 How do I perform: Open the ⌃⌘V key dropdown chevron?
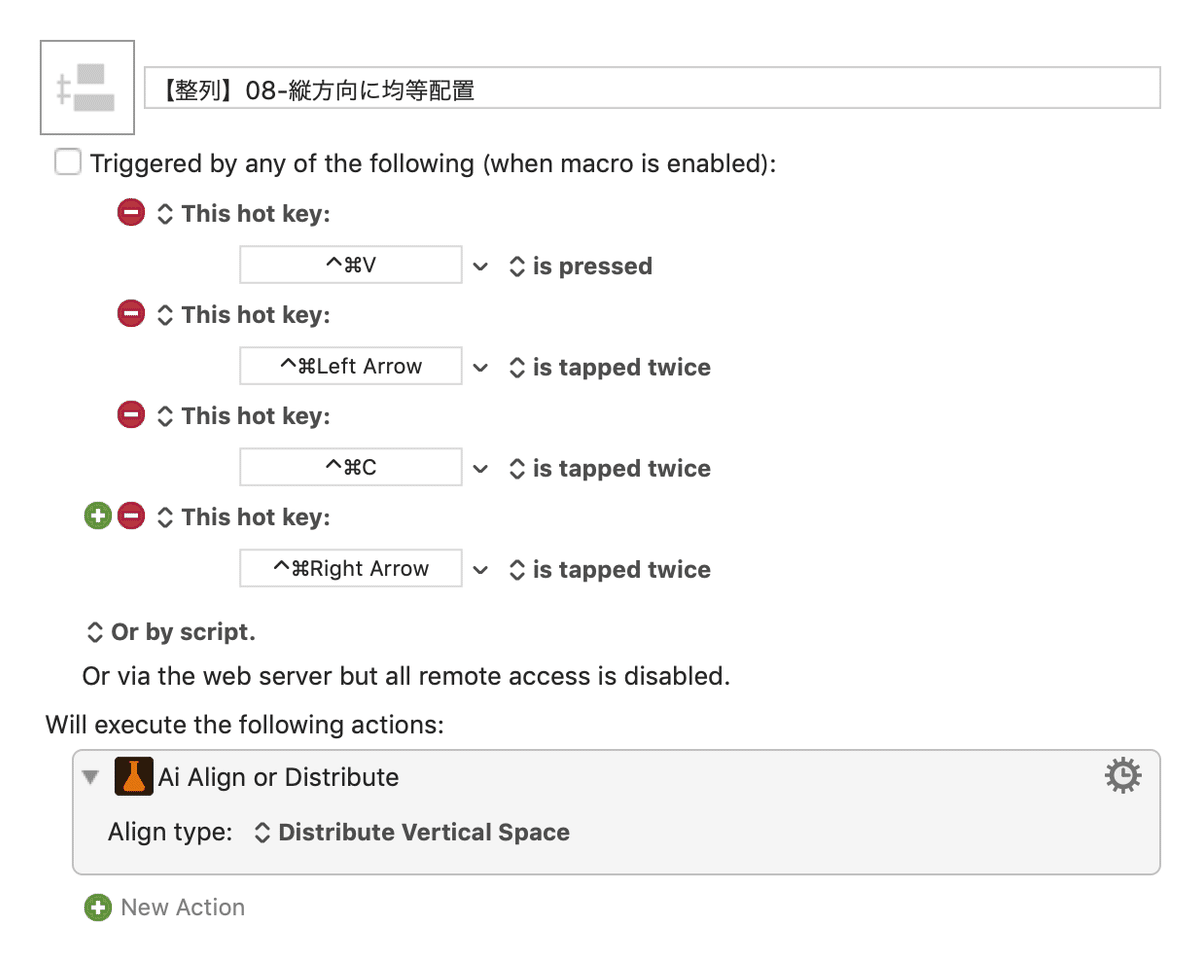[x=481, y=266]
